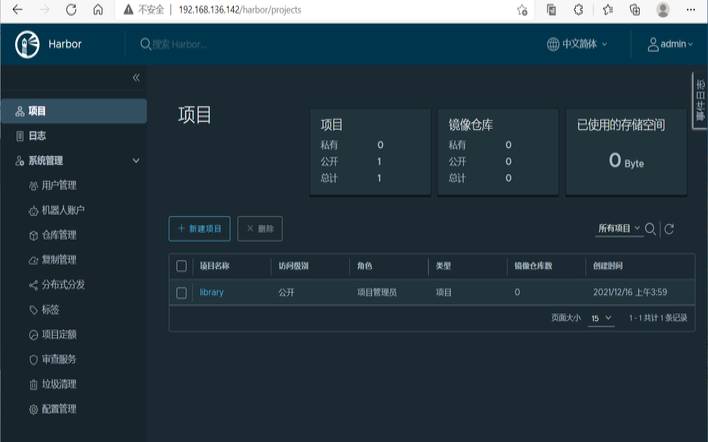Click the 0 Byte storage value

click(x=626, y=161)
